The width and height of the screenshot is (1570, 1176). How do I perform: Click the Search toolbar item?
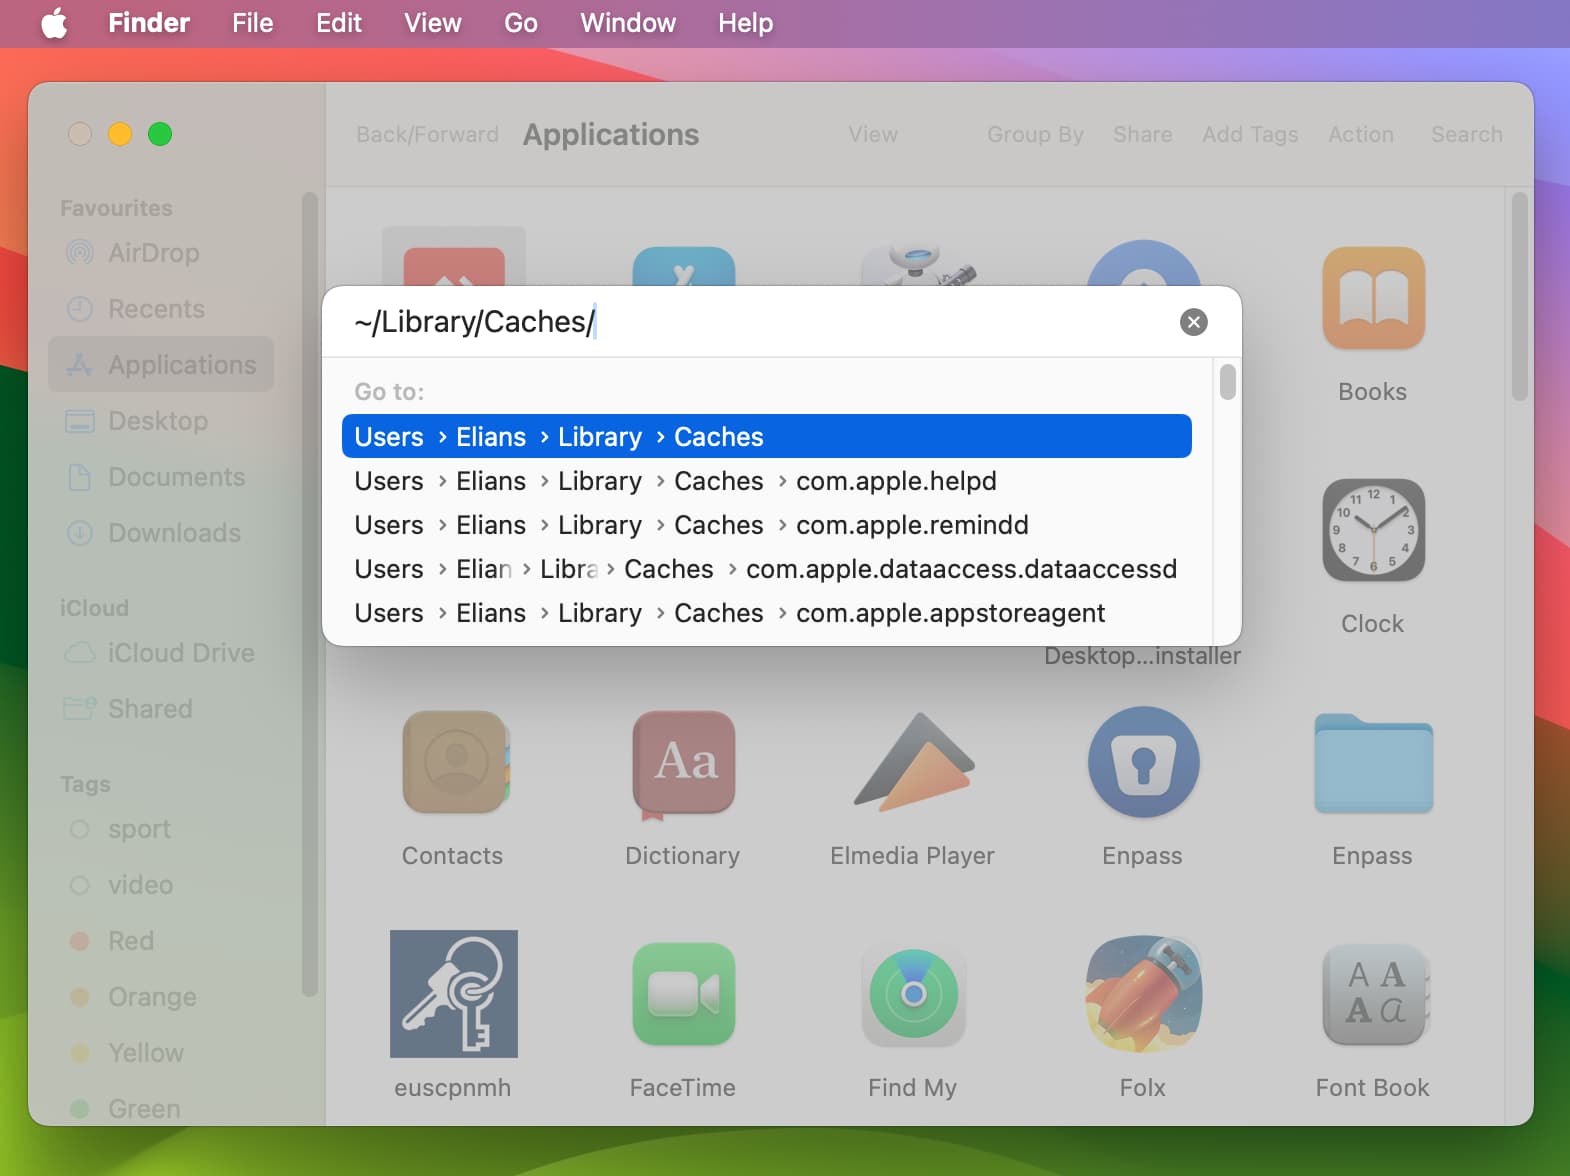[1466, 134]
